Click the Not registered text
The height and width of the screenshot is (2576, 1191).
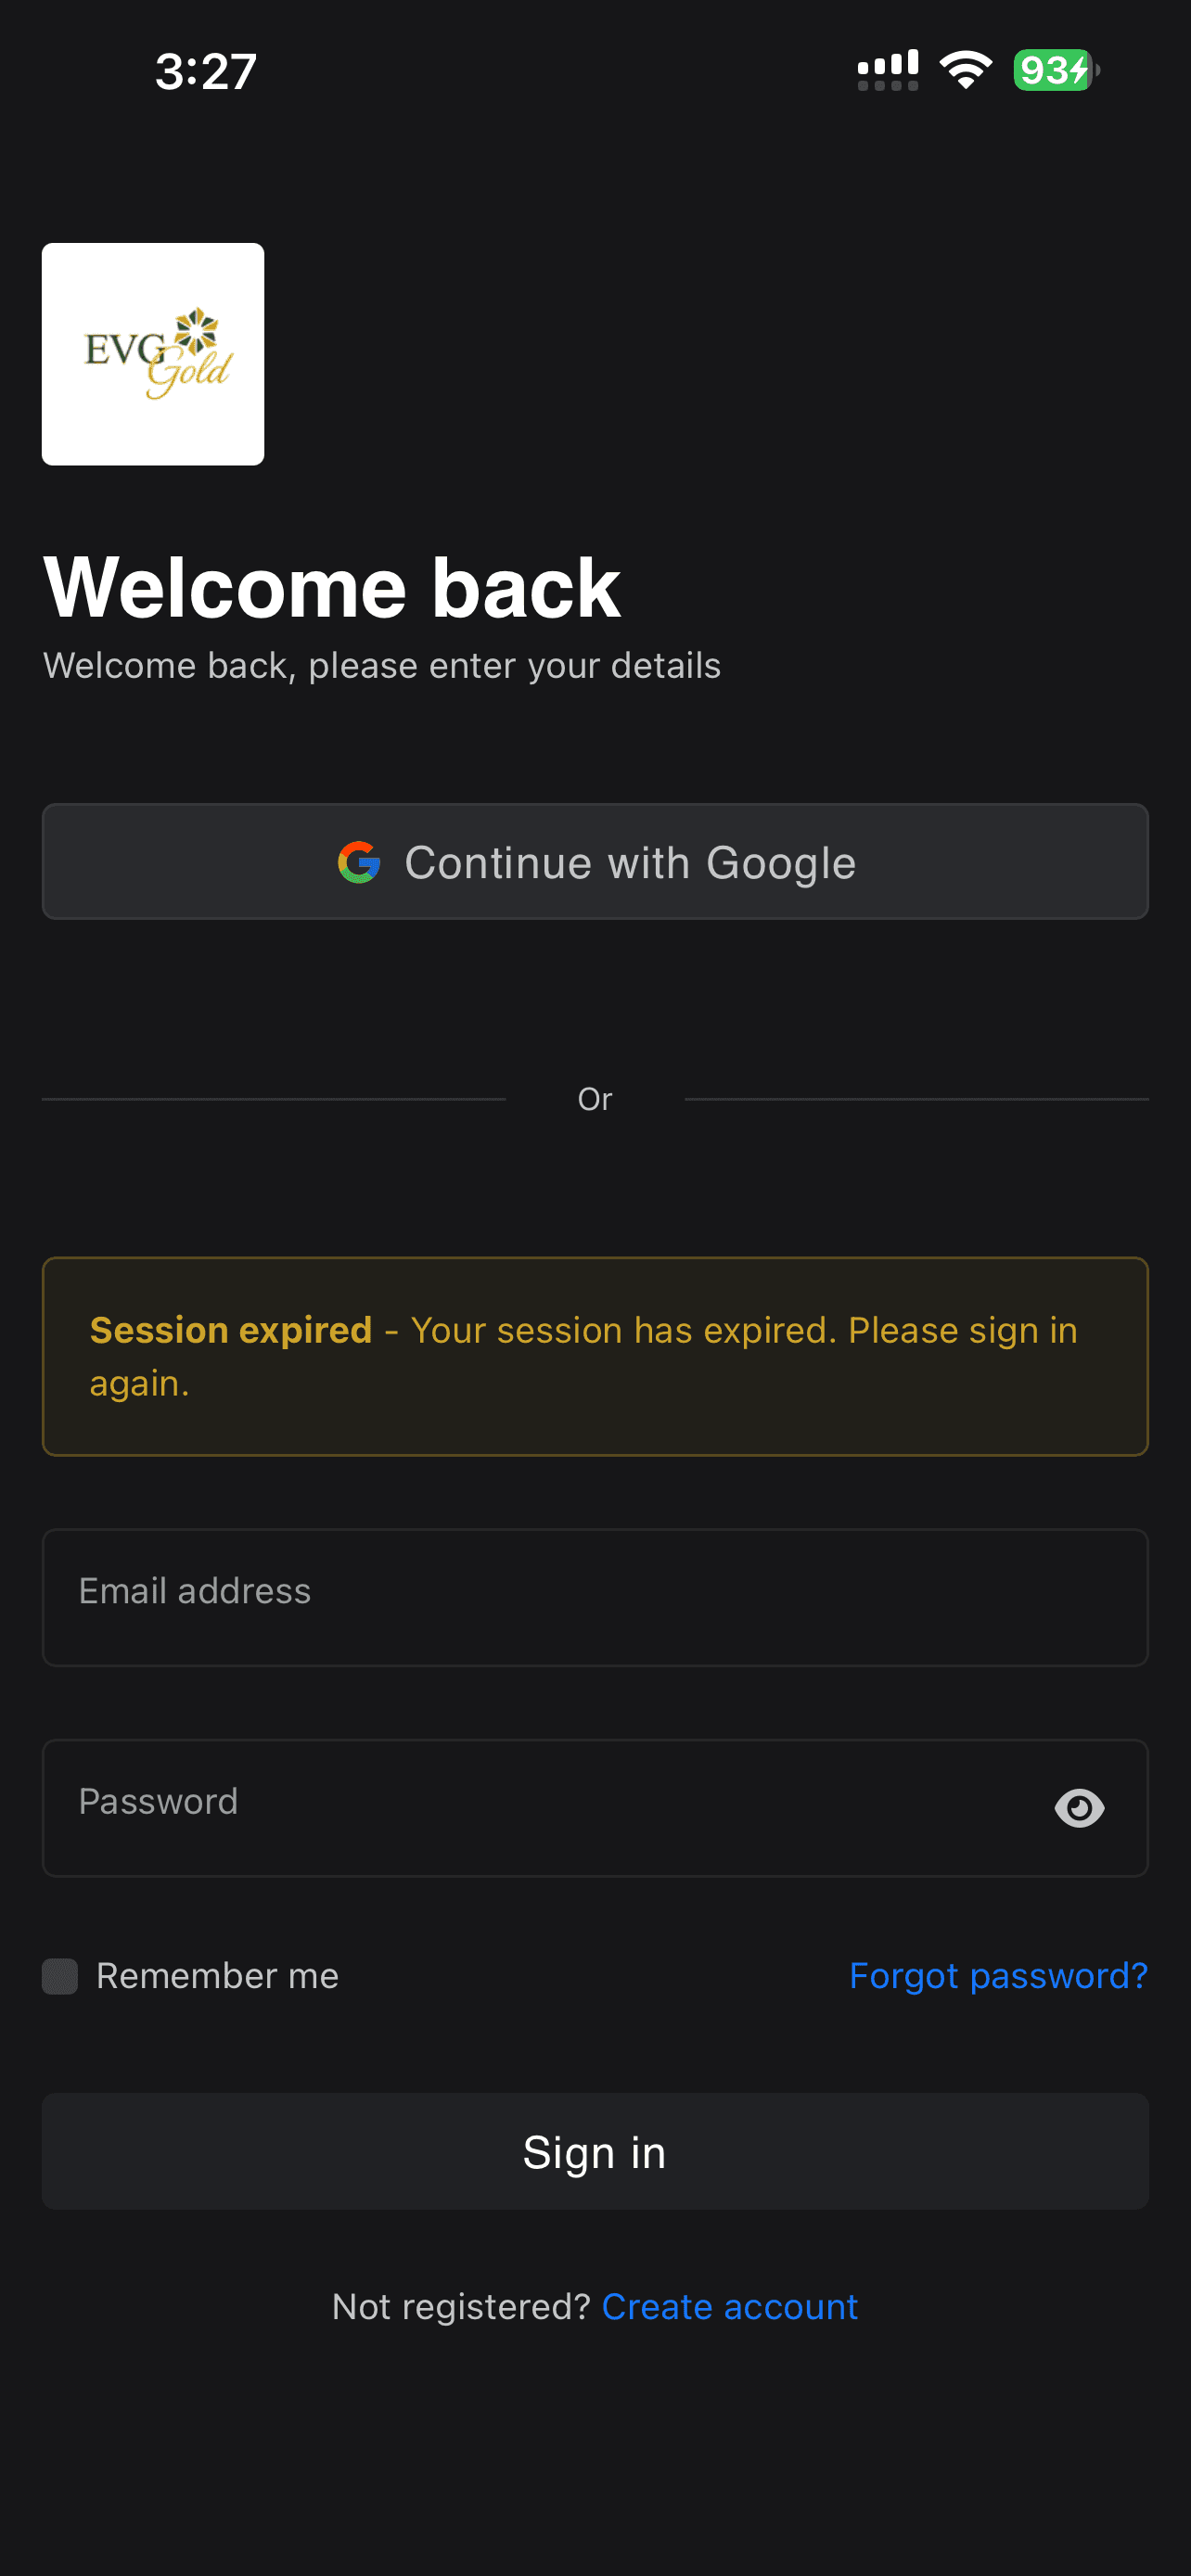[x=462, y=2305]
